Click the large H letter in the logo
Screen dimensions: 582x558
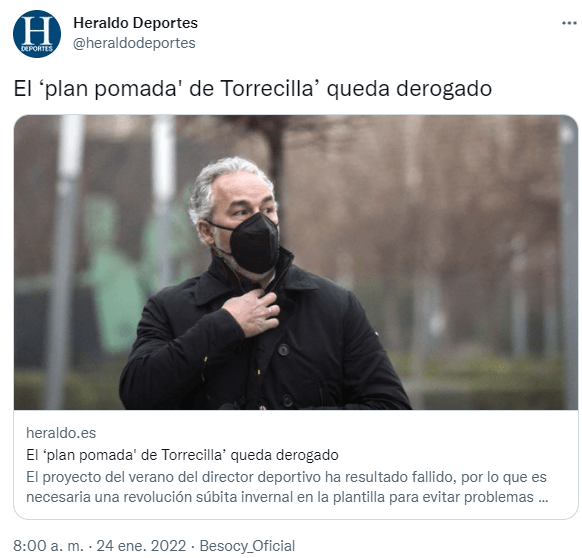(x=37, y=30)
